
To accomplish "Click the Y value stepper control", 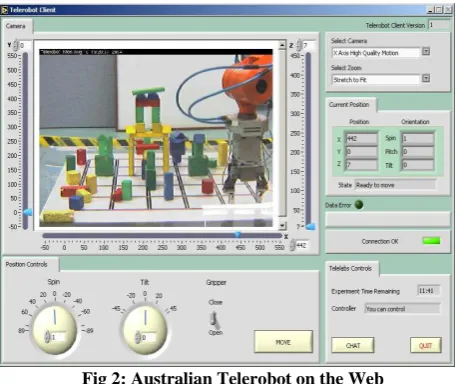I will (15, 45).
